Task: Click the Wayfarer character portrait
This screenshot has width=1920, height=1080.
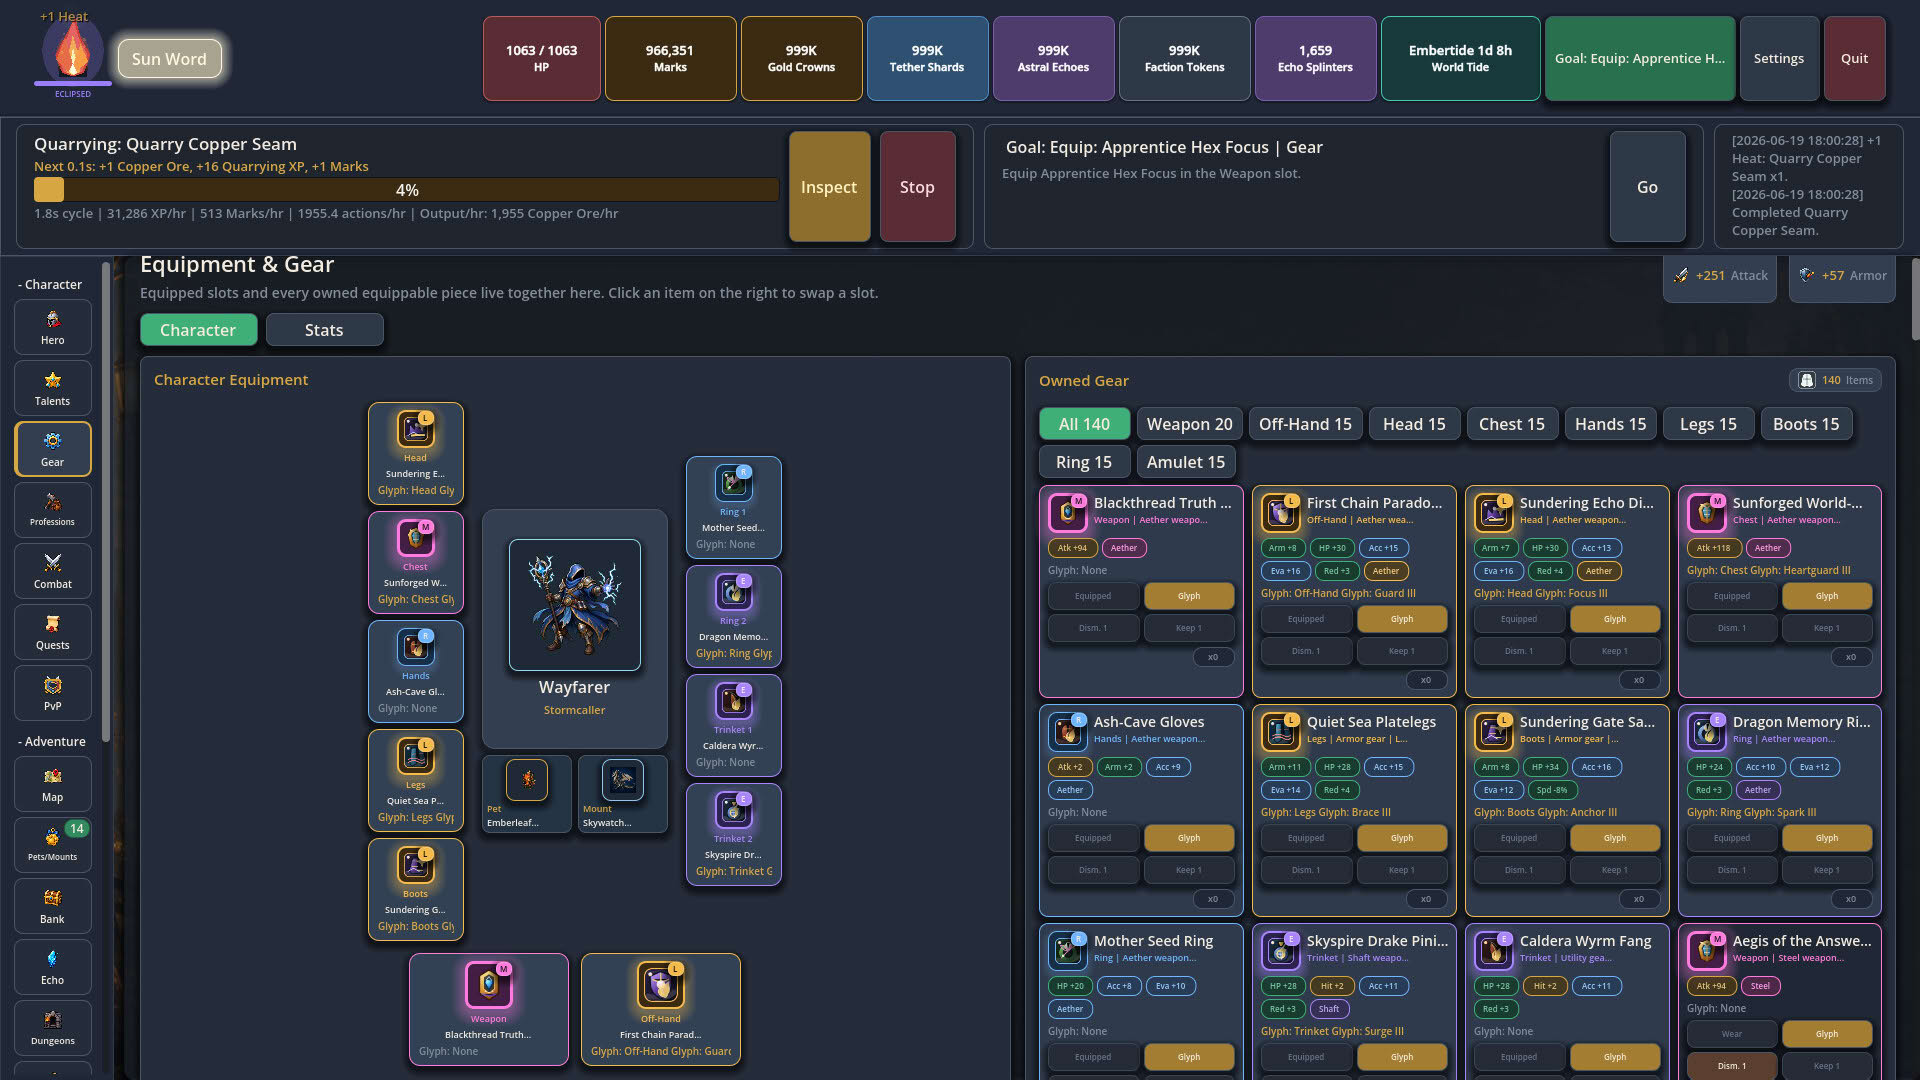Action: (575, 605)
